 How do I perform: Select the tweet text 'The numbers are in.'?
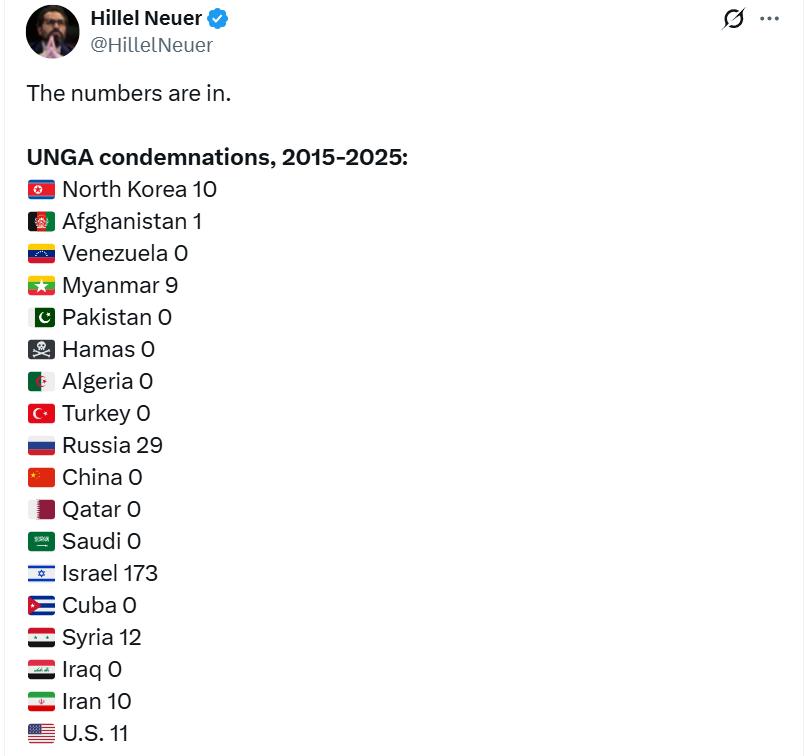pos(128,93)
